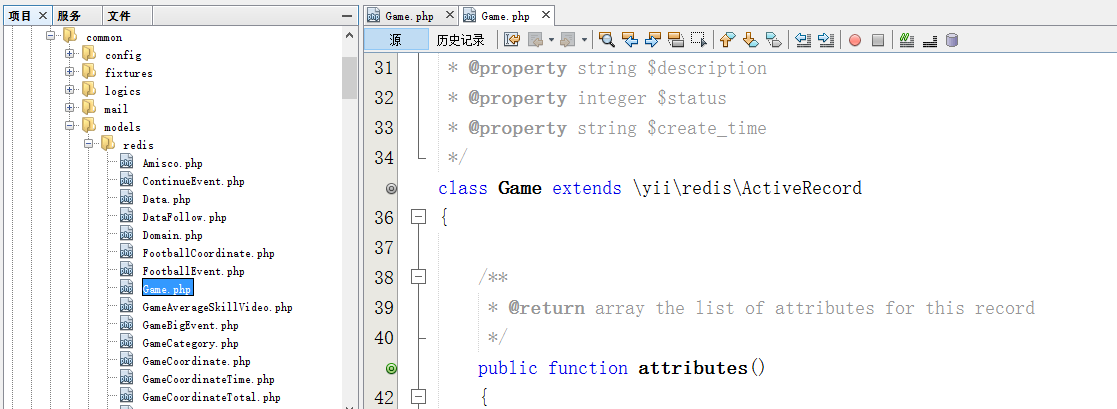Jump to last edit location icon
Screen dimensions: 1117x409
click(x=512, y=40)
